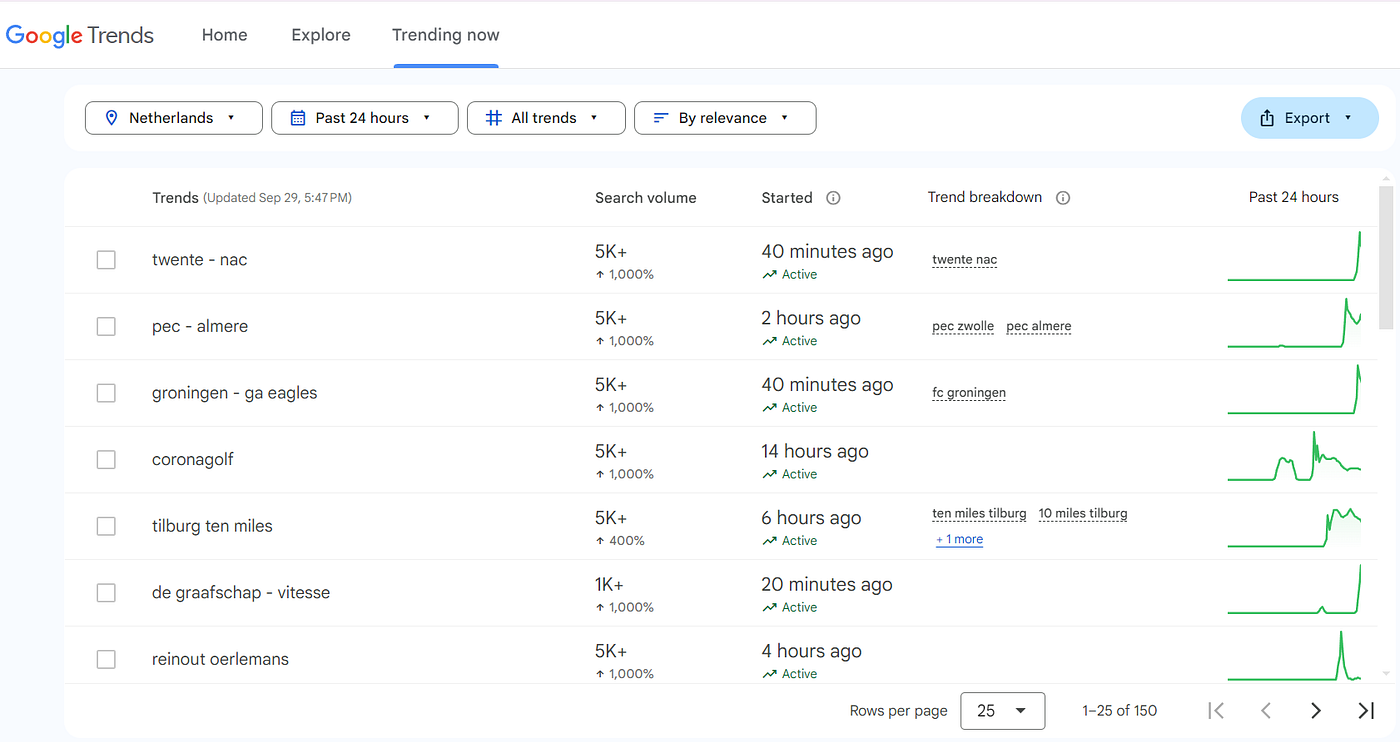This screenshot has height=742, width=1400.
Task: Open the tilburg ten miles sparkline chart
Action: coord(1294,526)
